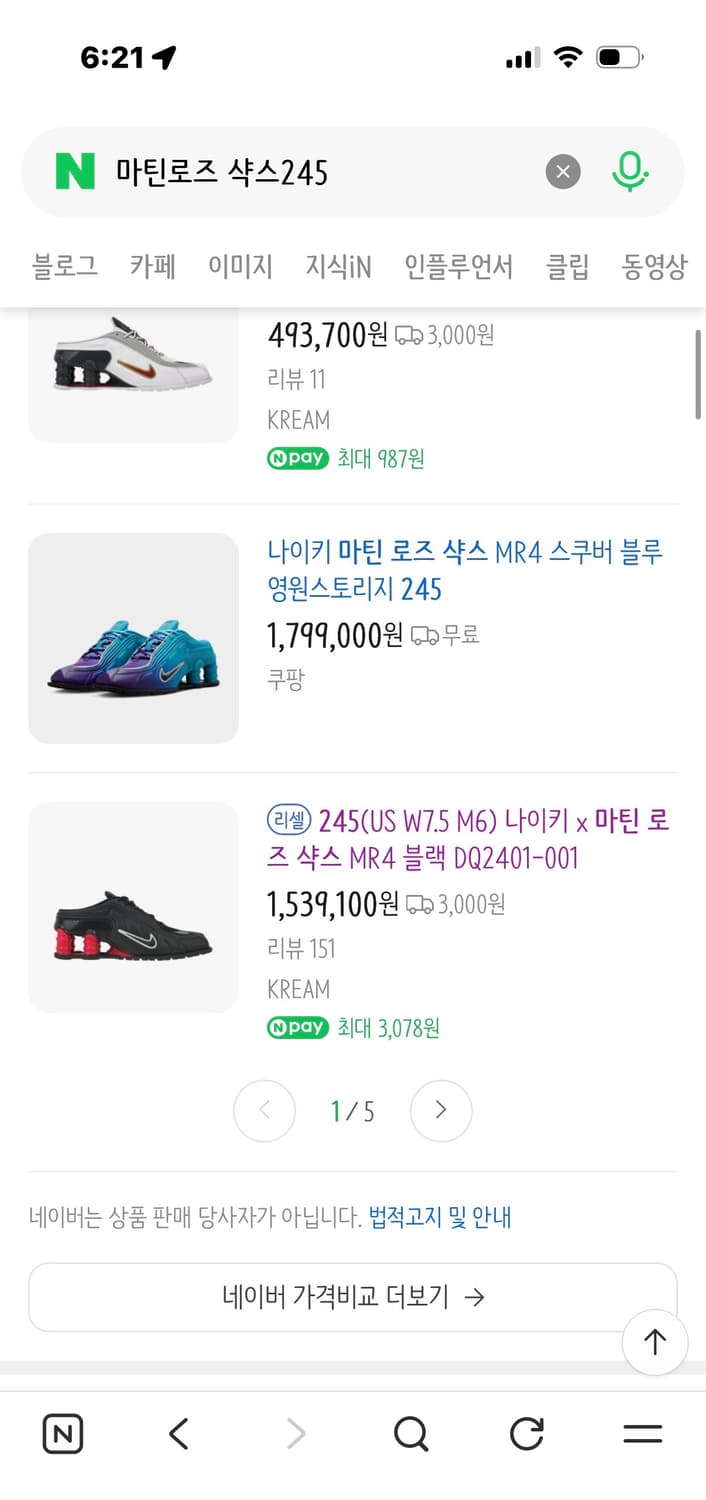Tap the Npay badge under the KREAM listing
The image size is (706, 1500).
[297, 1027]
